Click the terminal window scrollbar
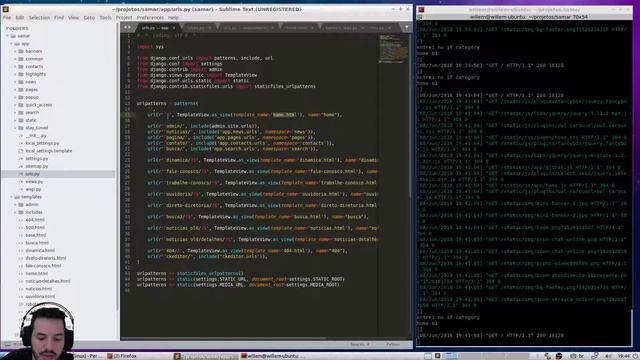 coord(632,329)
